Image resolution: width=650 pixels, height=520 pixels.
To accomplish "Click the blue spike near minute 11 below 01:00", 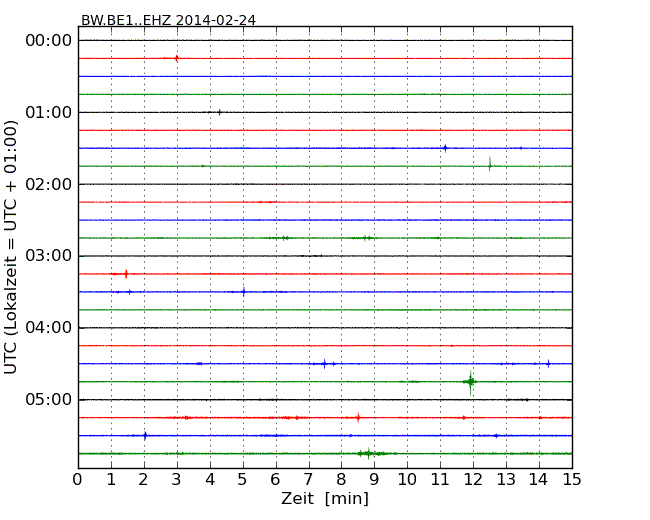I will (445, 148).
